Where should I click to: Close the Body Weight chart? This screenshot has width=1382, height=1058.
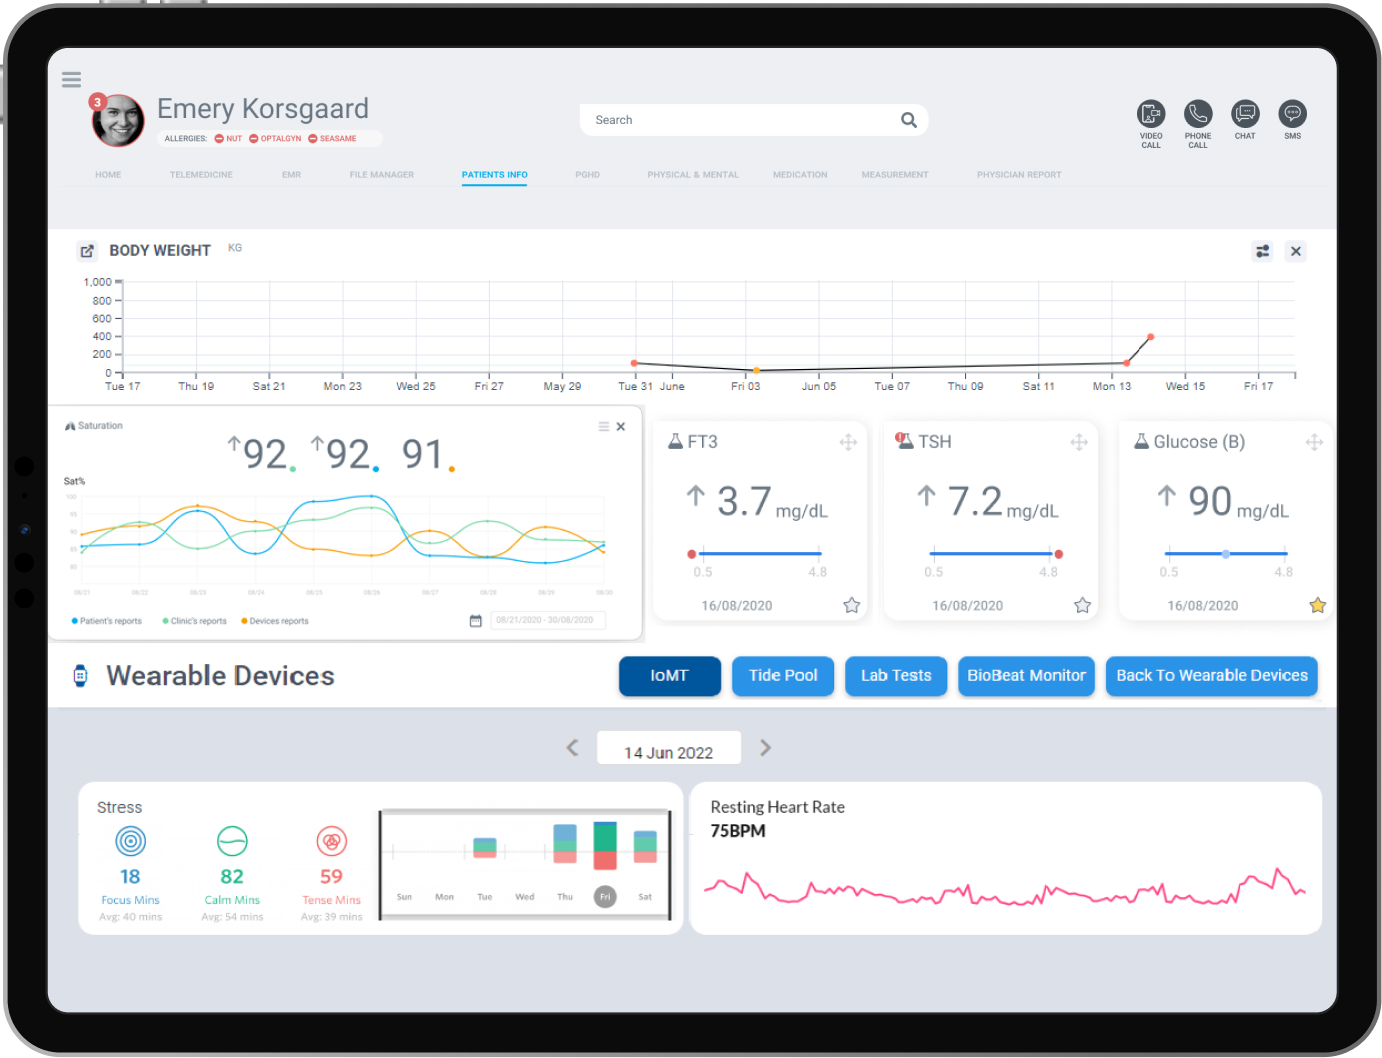pos(1296,251)
